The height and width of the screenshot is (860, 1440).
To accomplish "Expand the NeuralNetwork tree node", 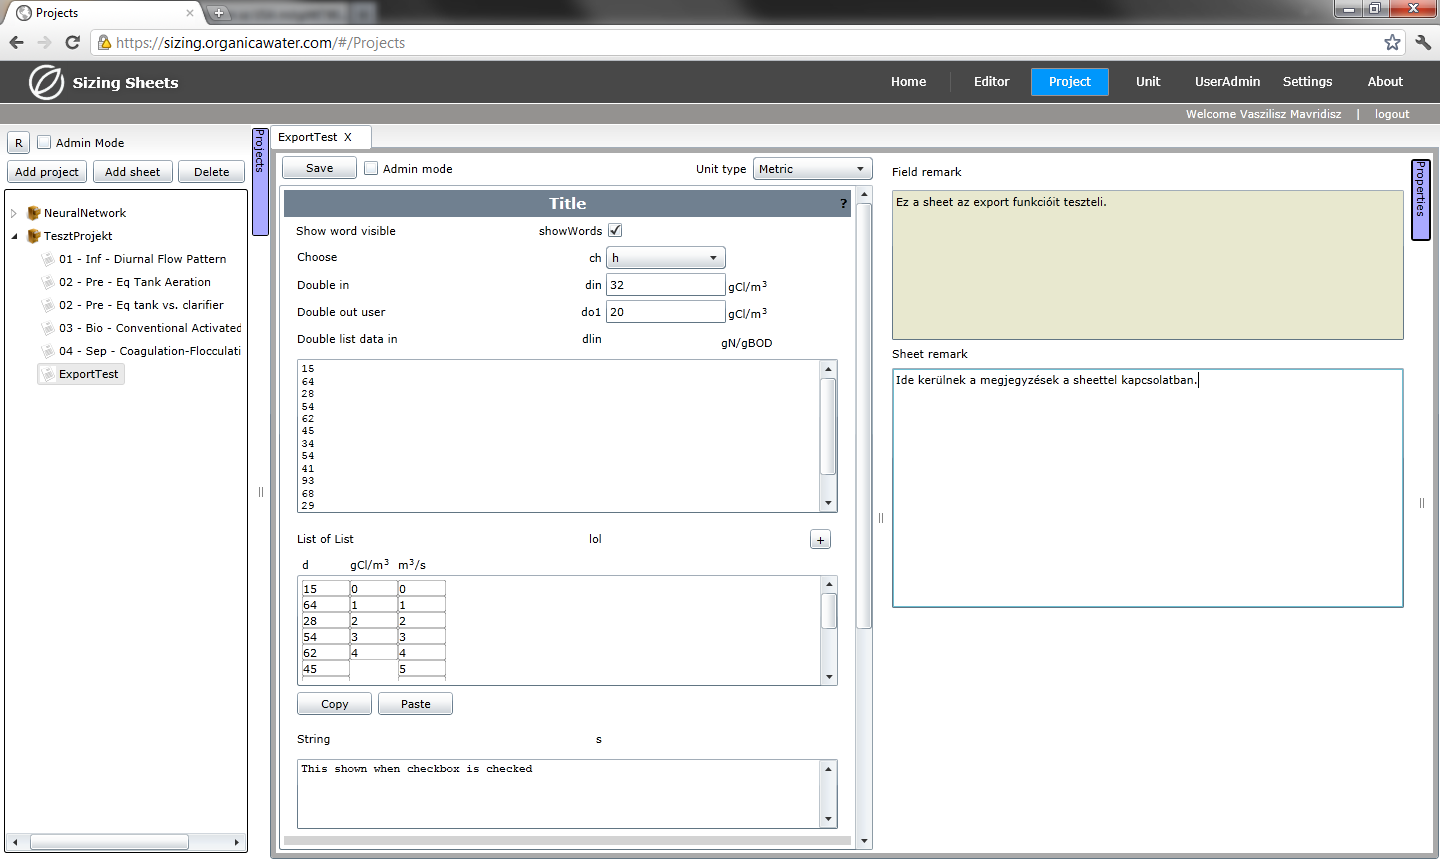I will (14, 213).
